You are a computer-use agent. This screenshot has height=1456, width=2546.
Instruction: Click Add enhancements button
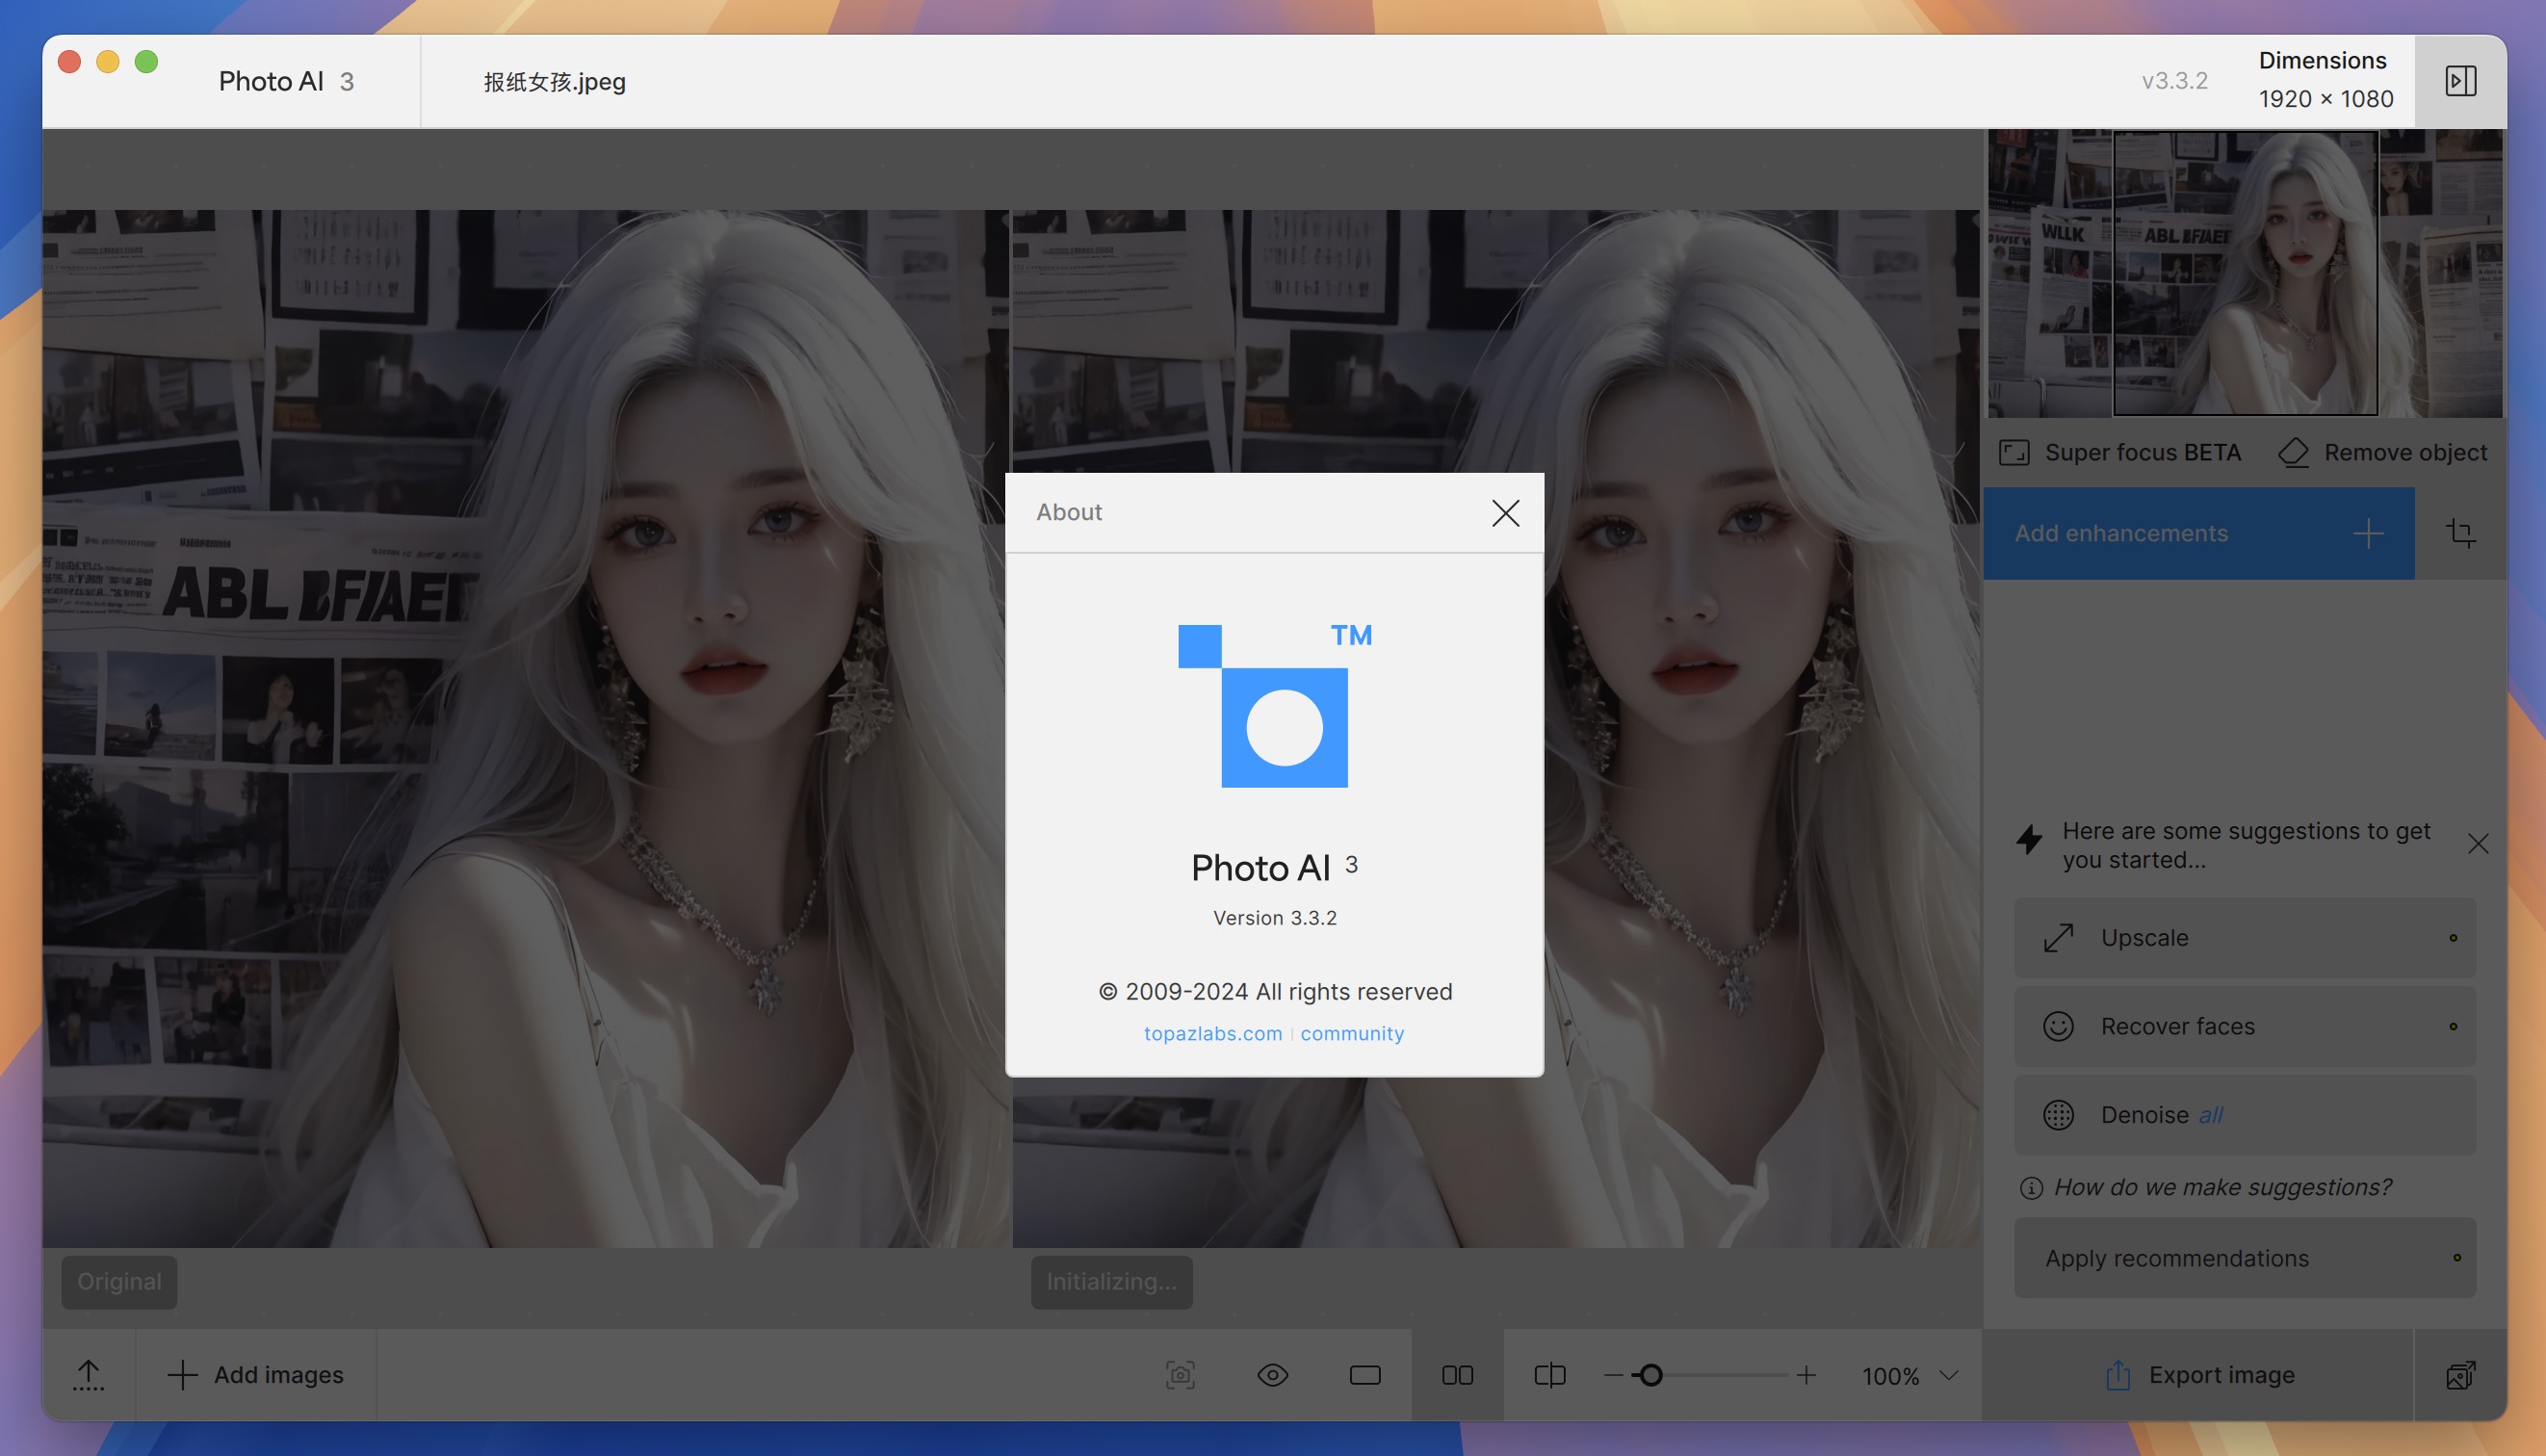[2198, 534]
